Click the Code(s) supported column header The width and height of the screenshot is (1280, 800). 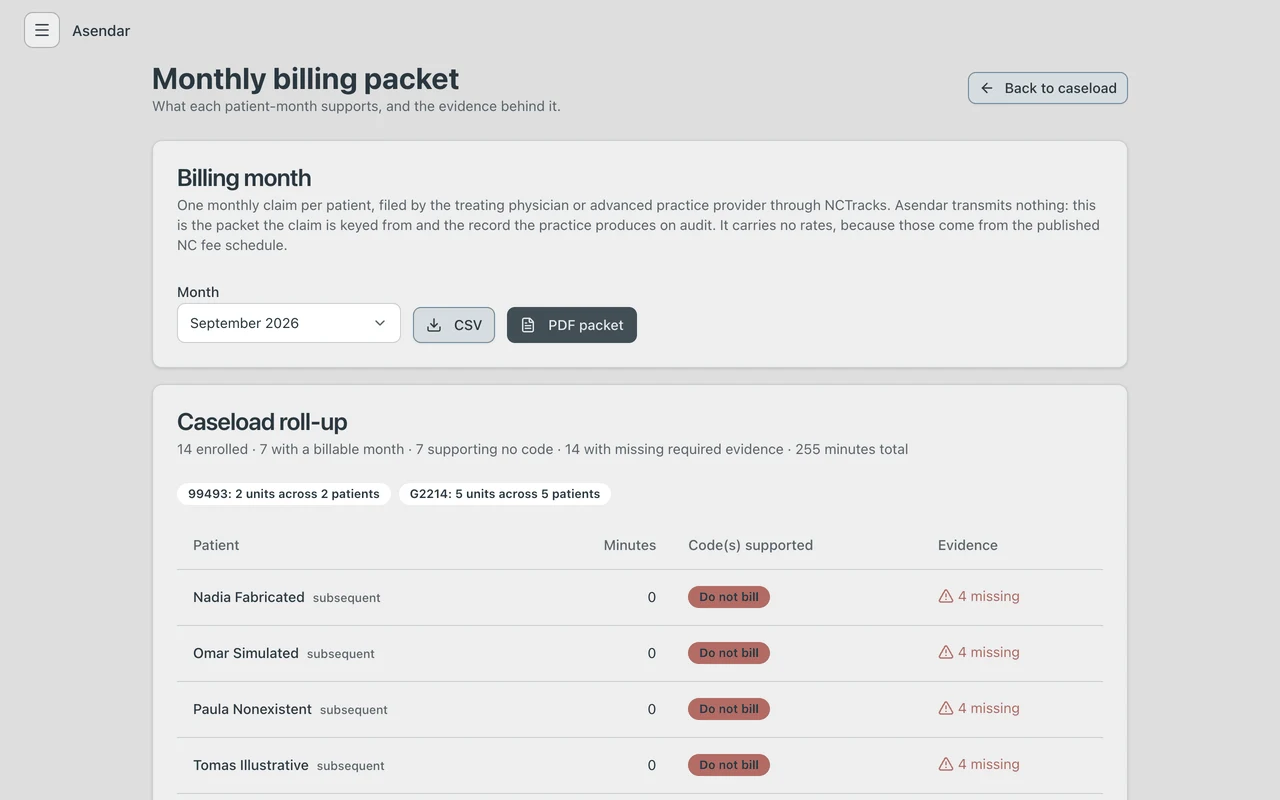point(750,545)
